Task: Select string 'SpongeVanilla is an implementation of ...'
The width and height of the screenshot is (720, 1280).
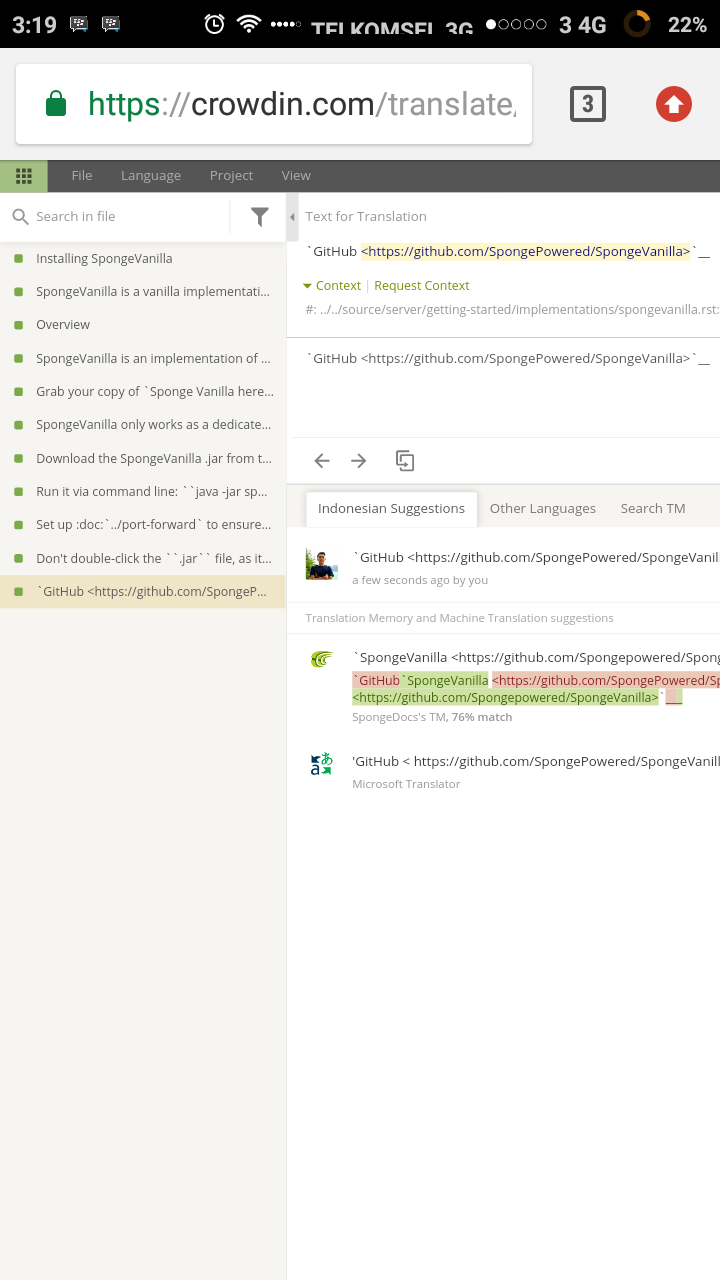Action: pyautogui.click(x=143, y=358)
